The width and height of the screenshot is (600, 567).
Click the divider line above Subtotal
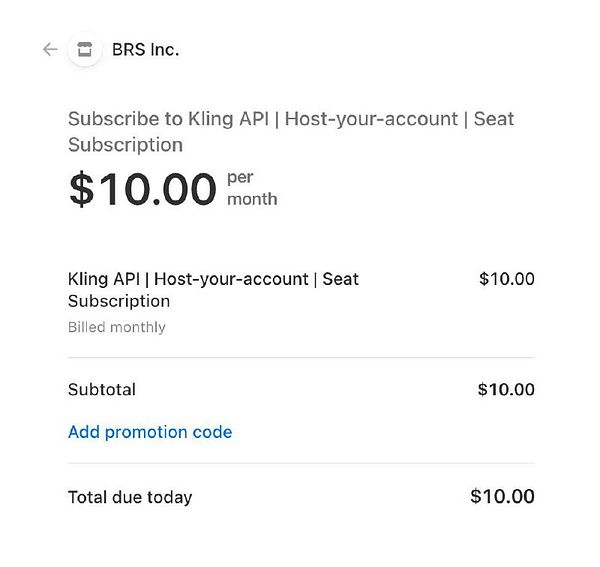pos(301,357)
